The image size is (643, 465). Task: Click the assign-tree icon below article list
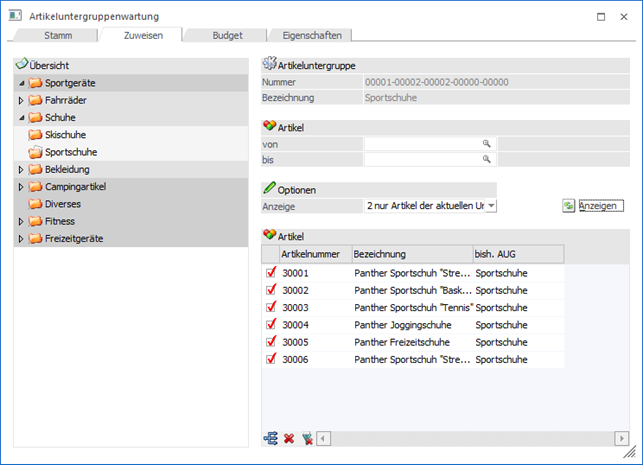tap(270, 438)
